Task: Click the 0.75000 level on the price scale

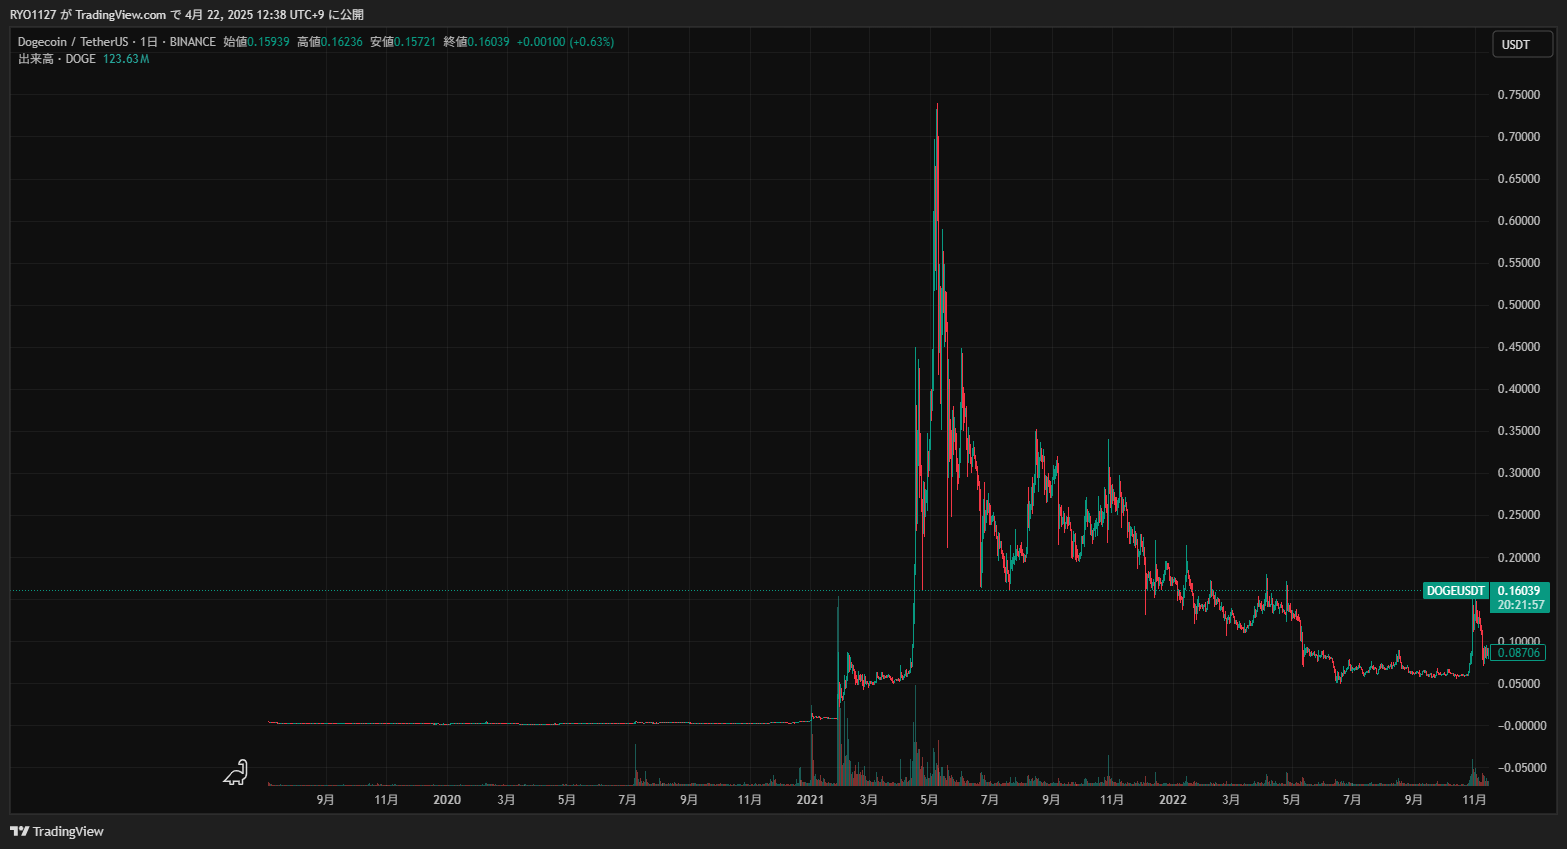Action: tap(1518, 95)
